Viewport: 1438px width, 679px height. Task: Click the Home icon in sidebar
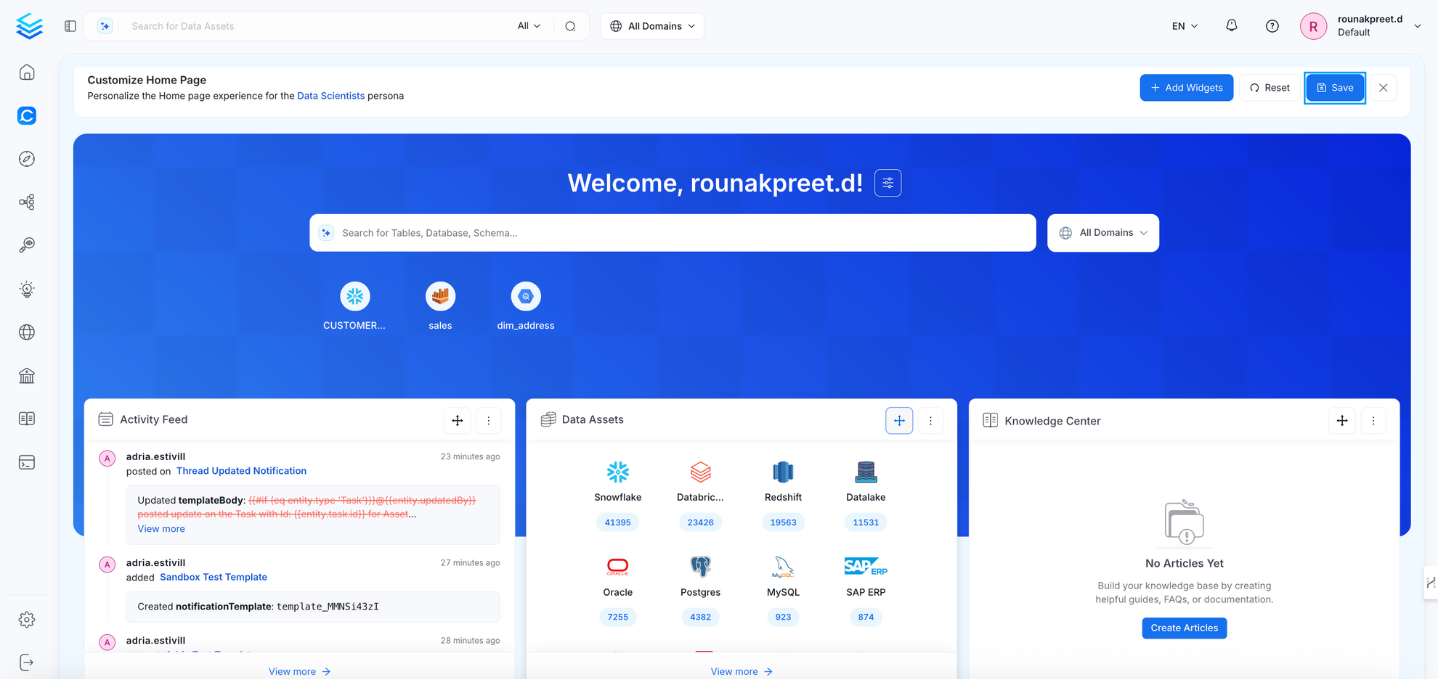point(27,72)
